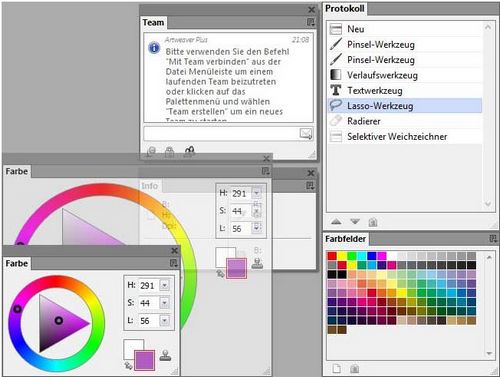This screenshot has width=500, height=377.
Task: Open the S value dropdown in front Farbe panel
Action: pyautogui.click(x=165, y=303)
